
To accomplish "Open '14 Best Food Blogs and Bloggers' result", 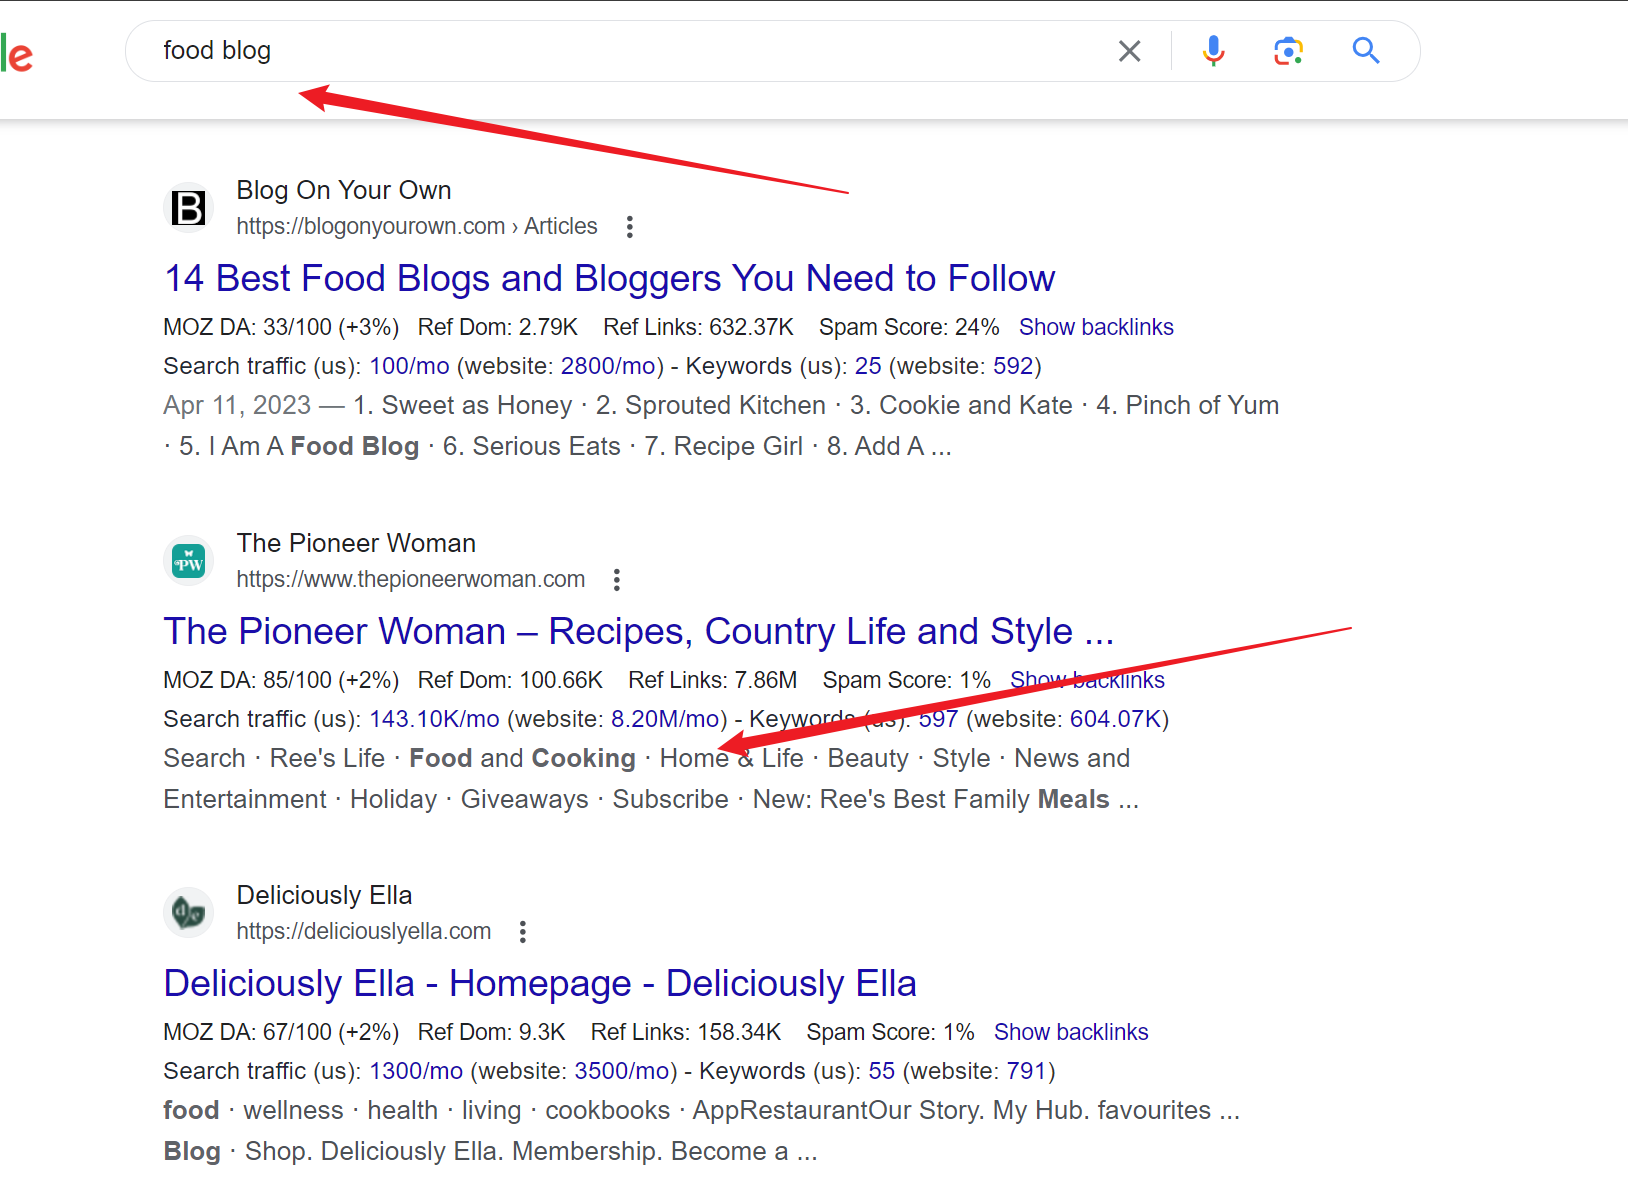I will tap(609, 278).
